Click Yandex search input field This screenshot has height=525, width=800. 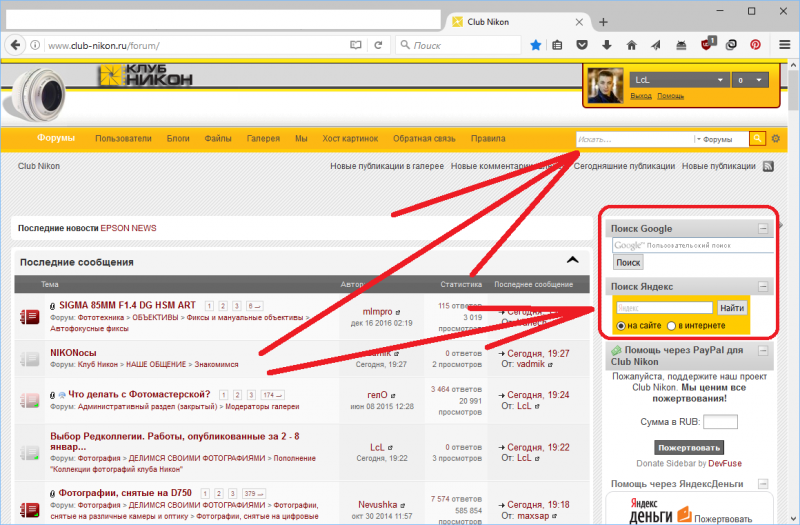pos(664,308)
